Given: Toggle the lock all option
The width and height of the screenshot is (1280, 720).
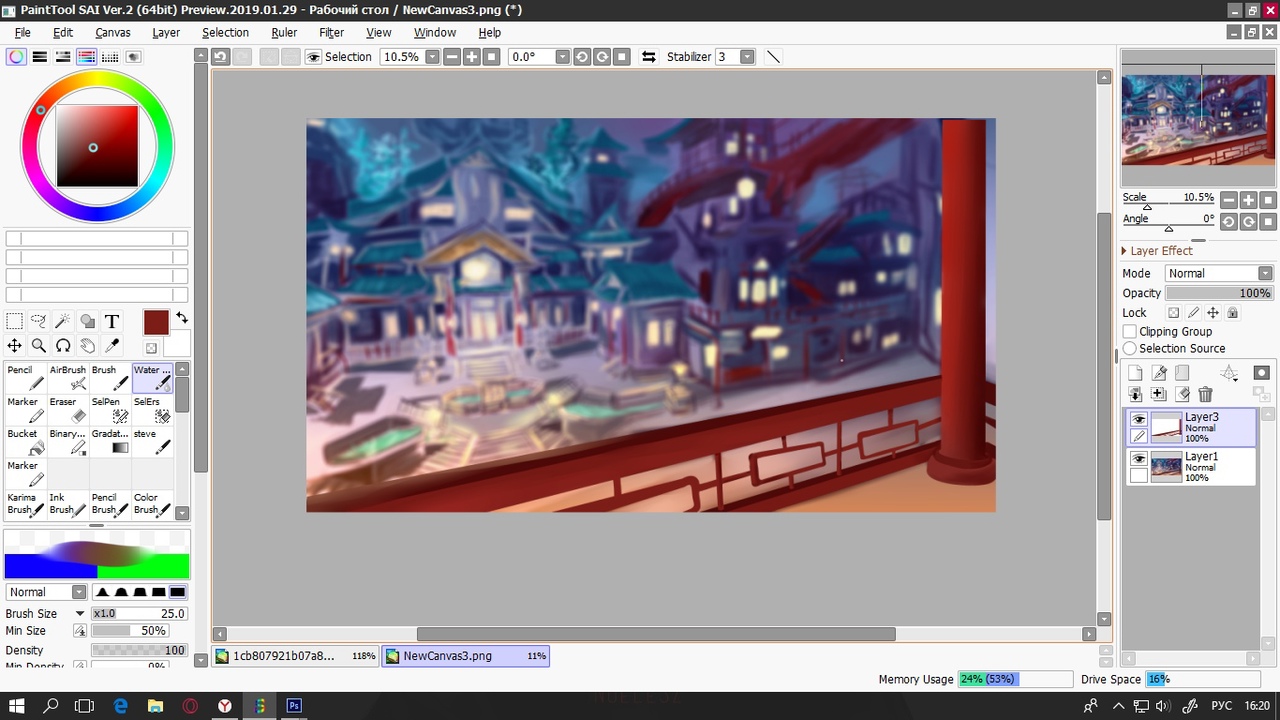Looking at the screenshot, I should (x=1232, y=313).
